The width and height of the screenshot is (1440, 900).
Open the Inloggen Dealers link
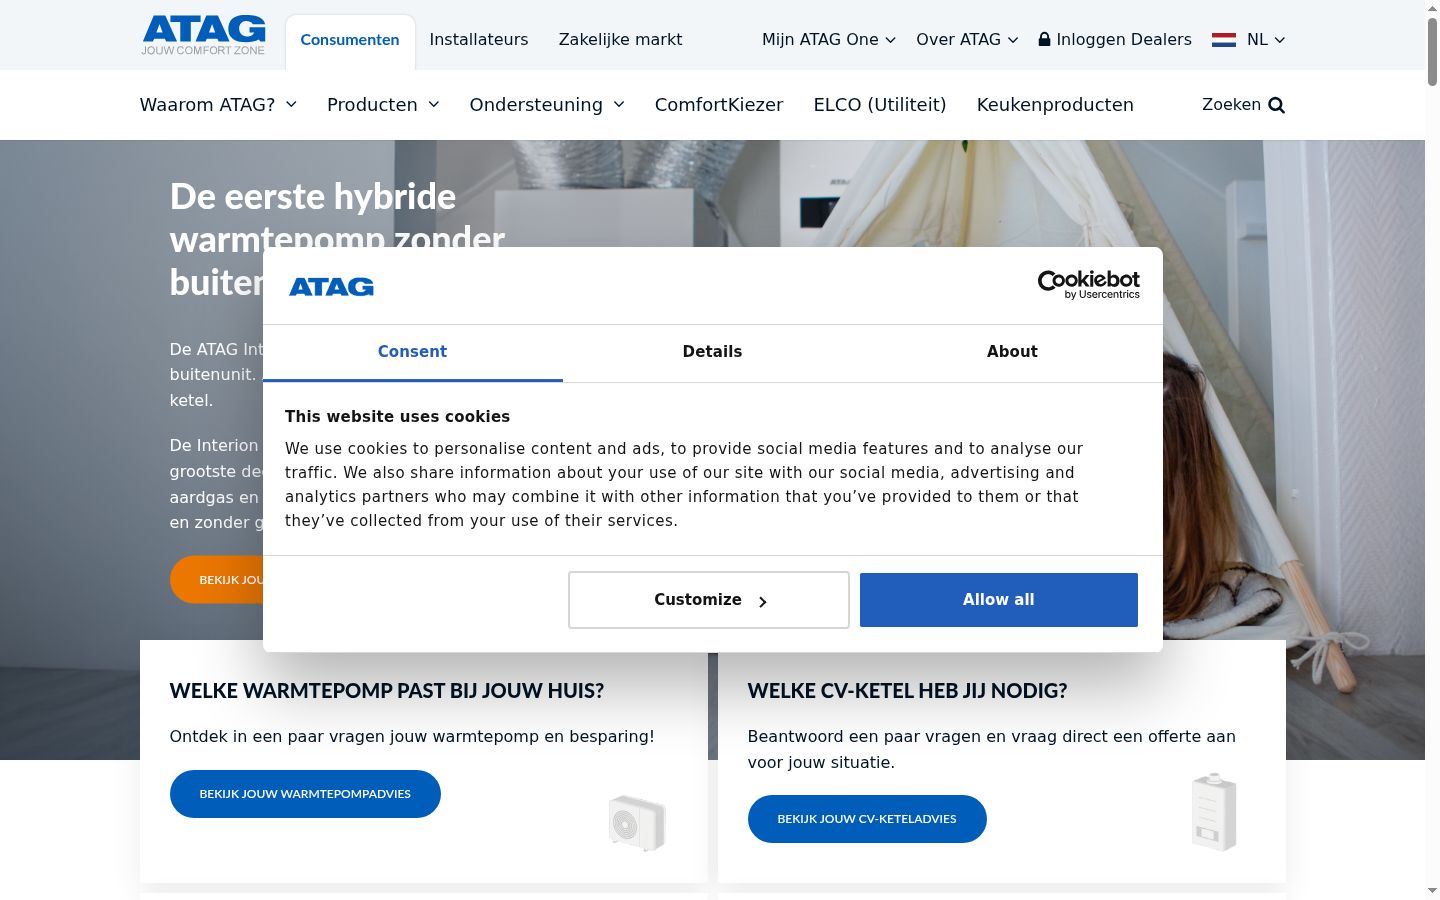[x=1115, y=40]
